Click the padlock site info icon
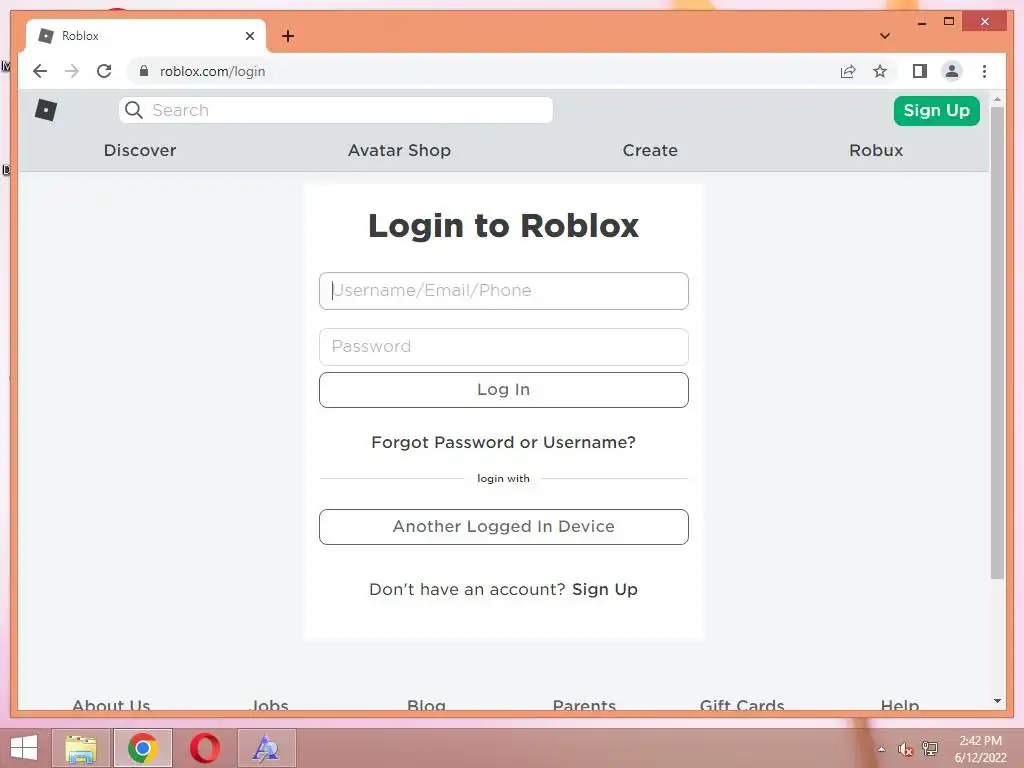This screenshot has width=1024, height=768. (x=144, y=71)
